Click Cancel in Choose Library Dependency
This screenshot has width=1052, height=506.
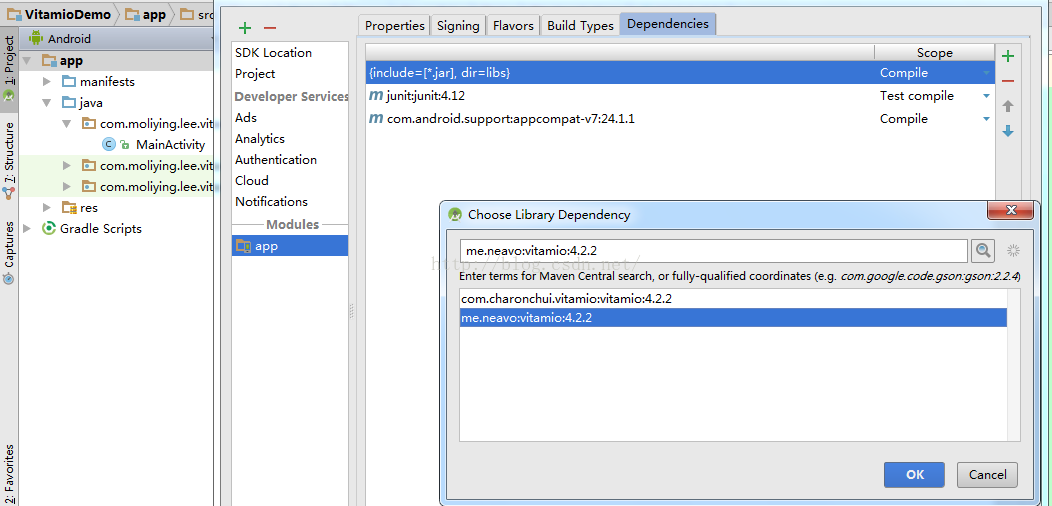tap(987, 474)
